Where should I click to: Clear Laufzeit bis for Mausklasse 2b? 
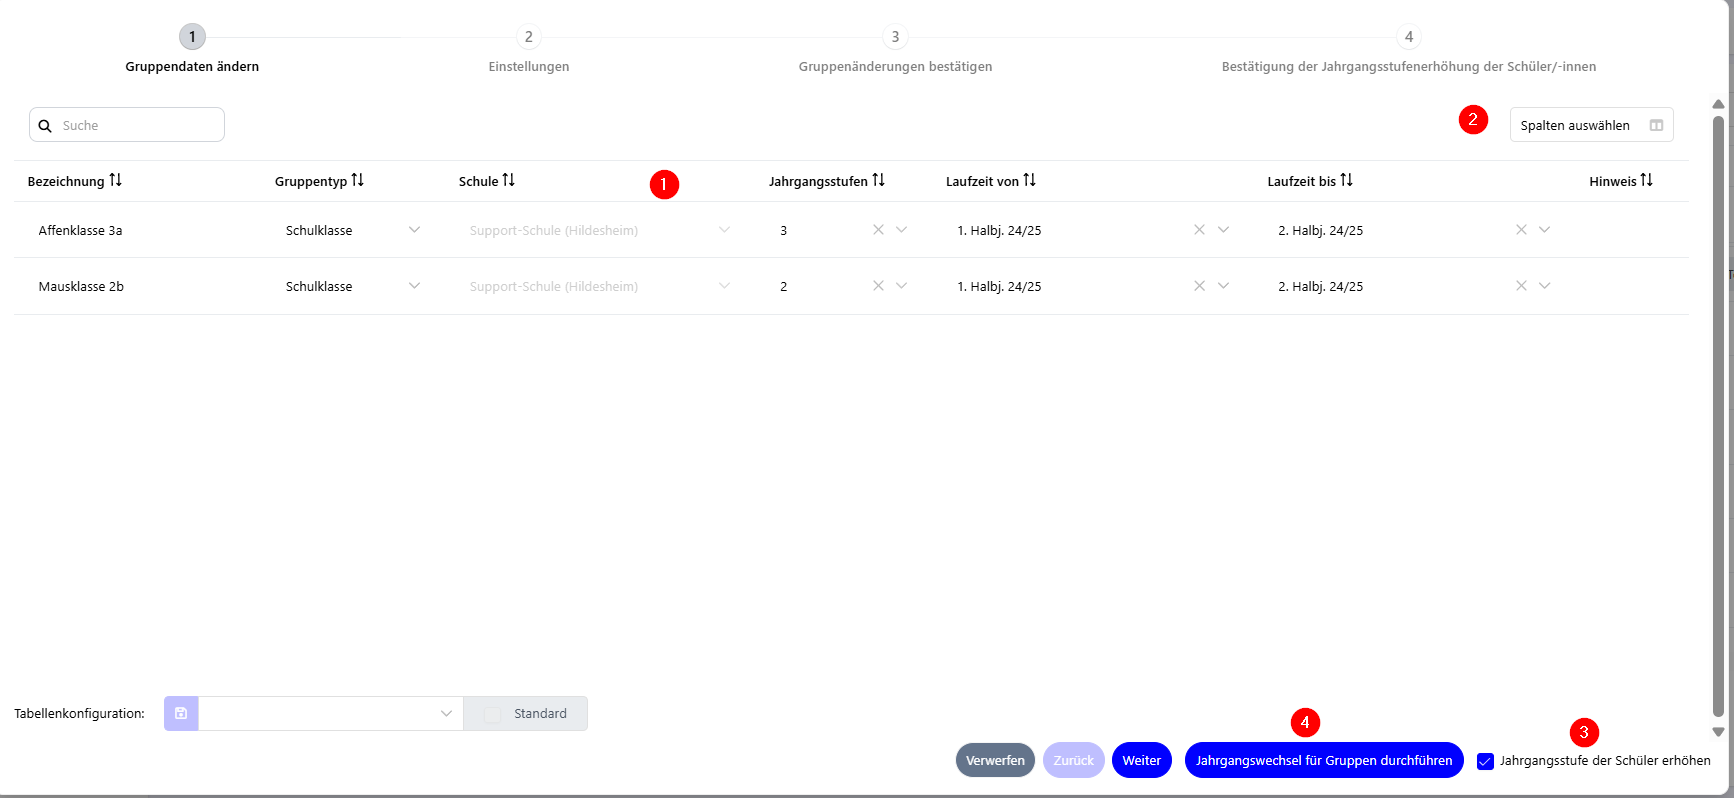click(x=1521, y=286)
